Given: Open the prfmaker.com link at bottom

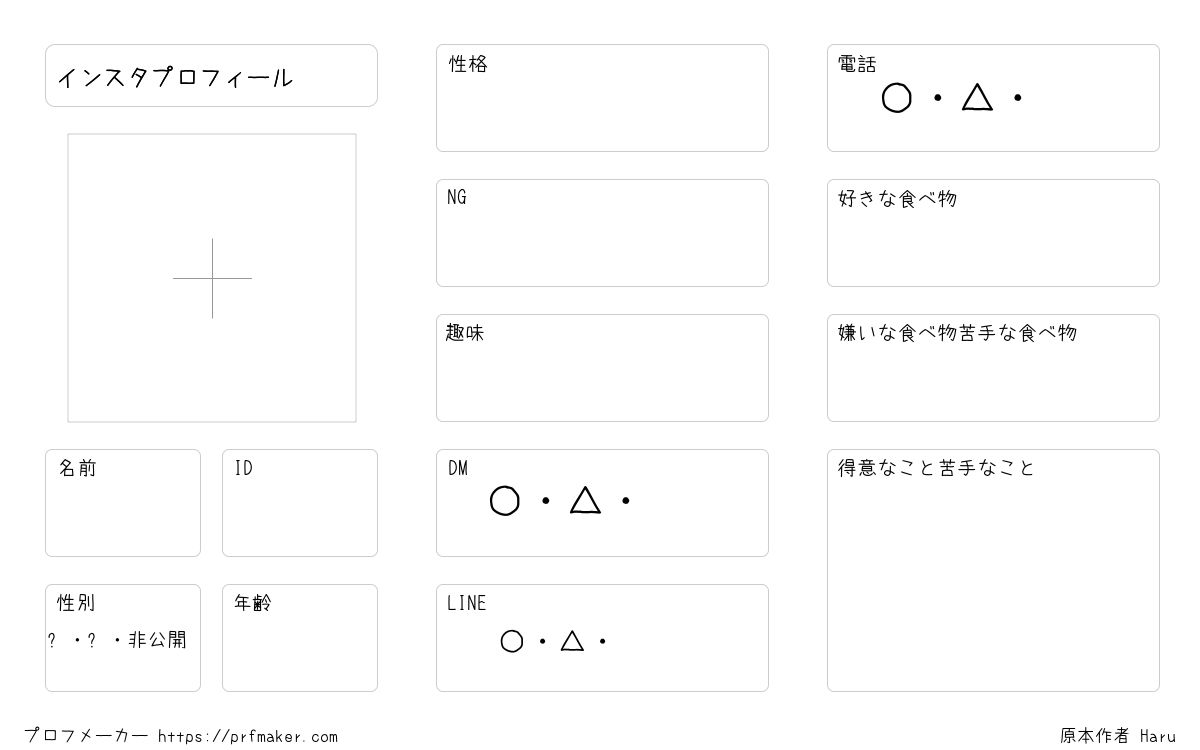Looking at the screenshot, I should pos(248,737).
